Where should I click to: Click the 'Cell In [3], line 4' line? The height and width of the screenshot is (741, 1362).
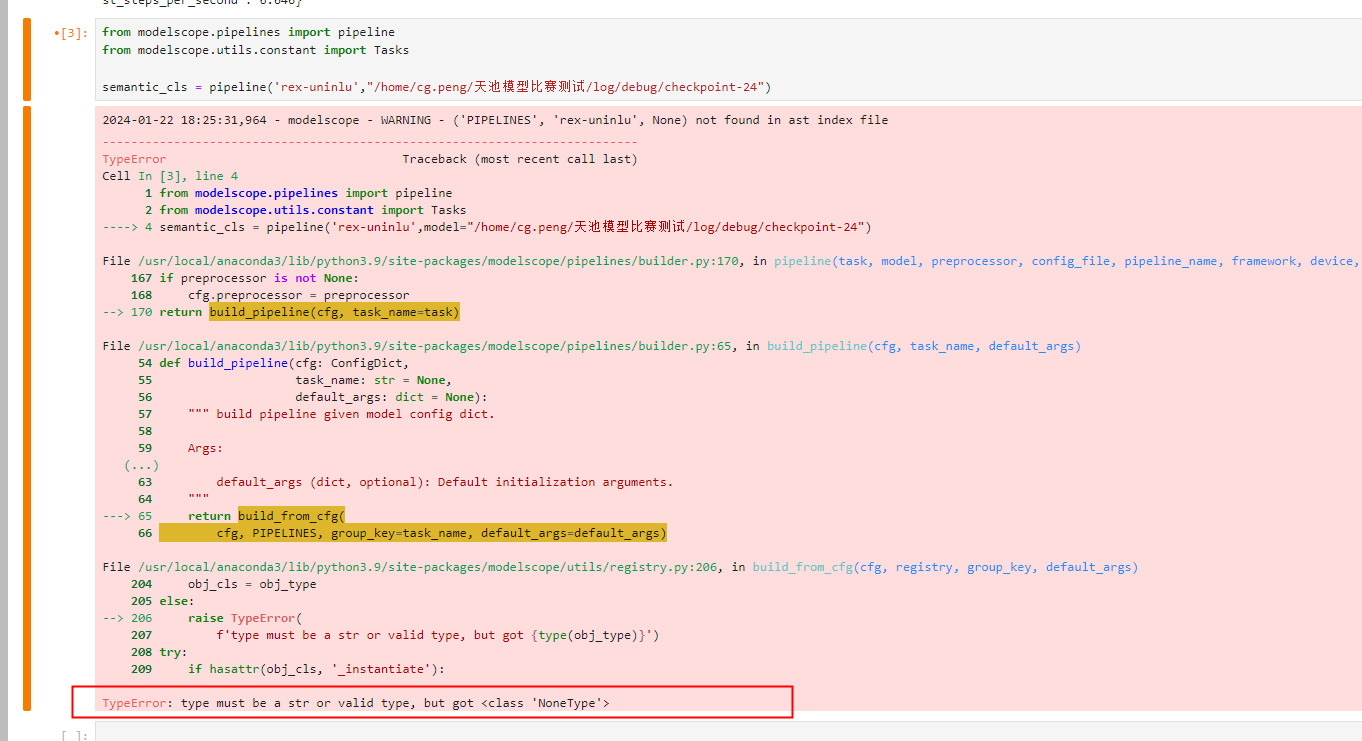tap(170, 176)
